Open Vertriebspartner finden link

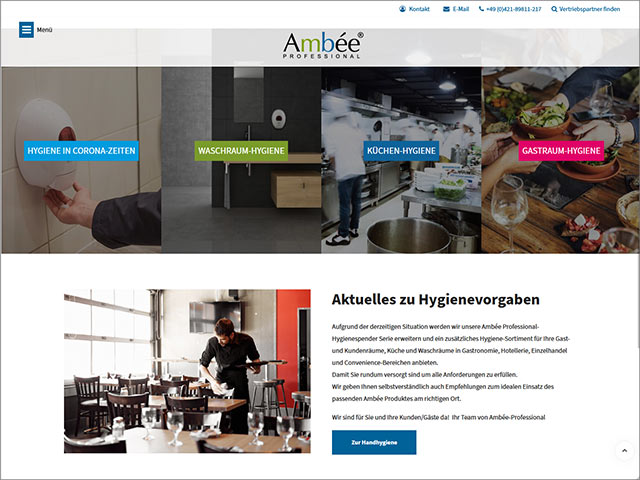tap(589, 9)
